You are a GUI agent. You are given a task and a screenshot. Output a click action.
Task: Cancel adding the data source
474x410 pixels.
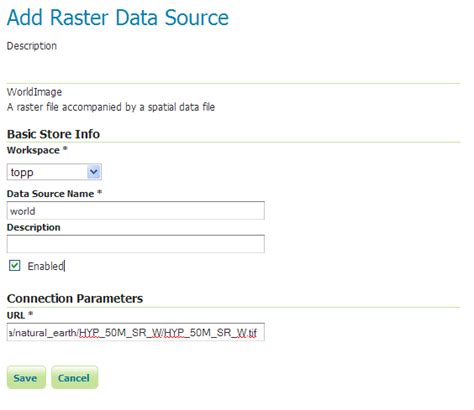point(74,377)
